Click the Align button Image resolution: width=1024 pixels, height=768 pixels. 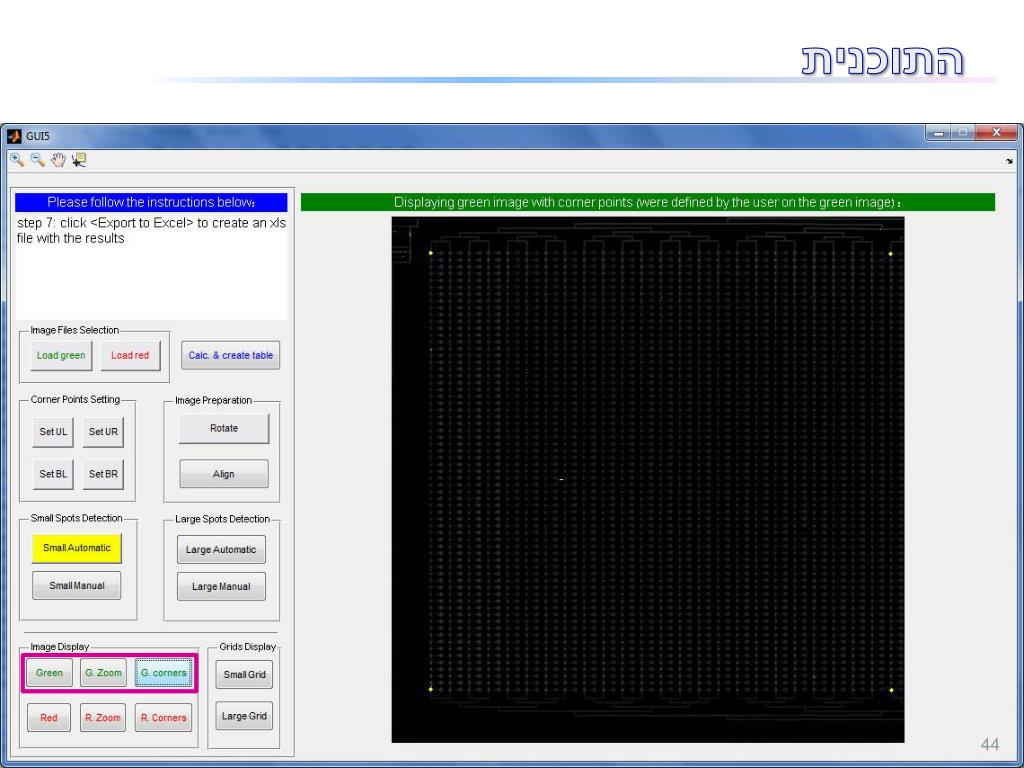[224, 473]
